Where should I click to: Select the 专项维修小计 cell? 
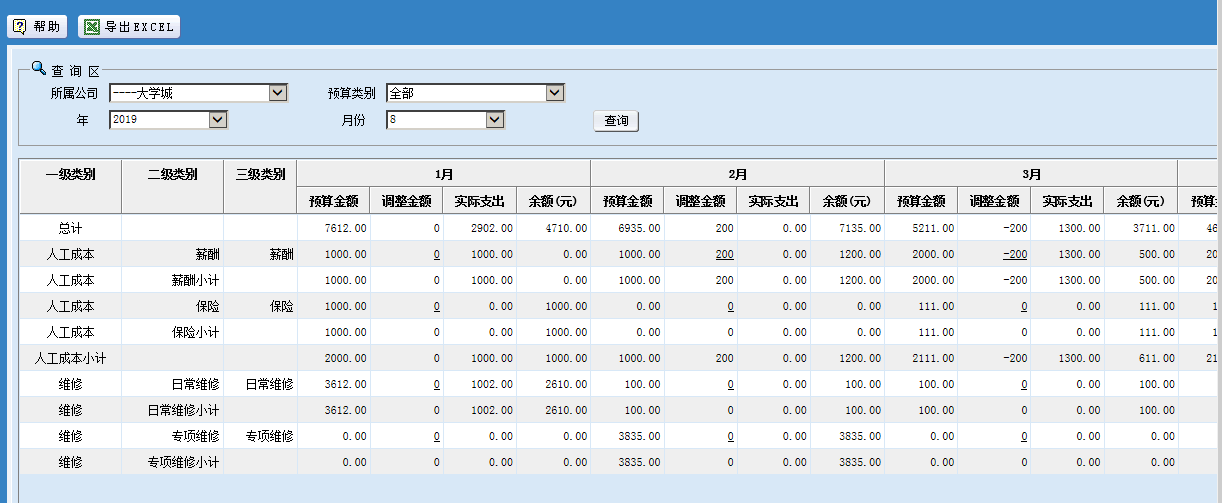(172, 462)
